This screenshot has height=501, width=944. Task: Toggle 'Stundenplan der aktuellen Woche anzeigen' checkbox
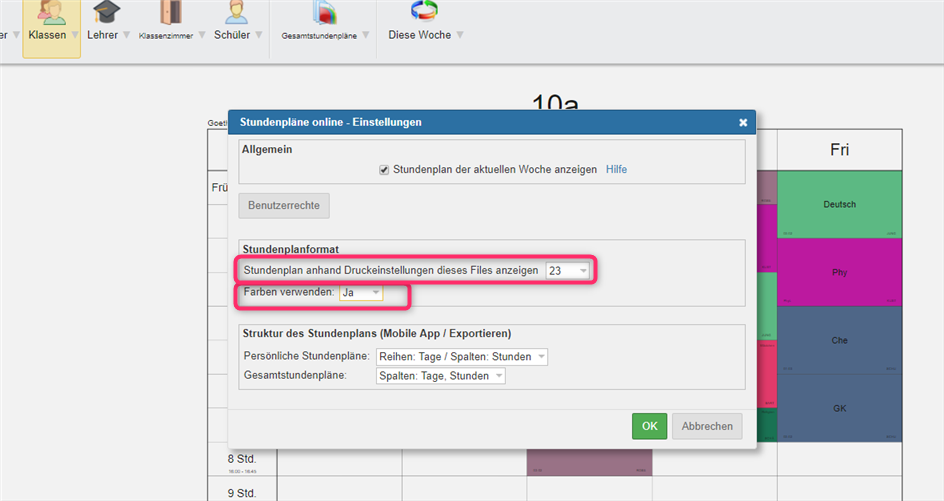click(384, 170)
